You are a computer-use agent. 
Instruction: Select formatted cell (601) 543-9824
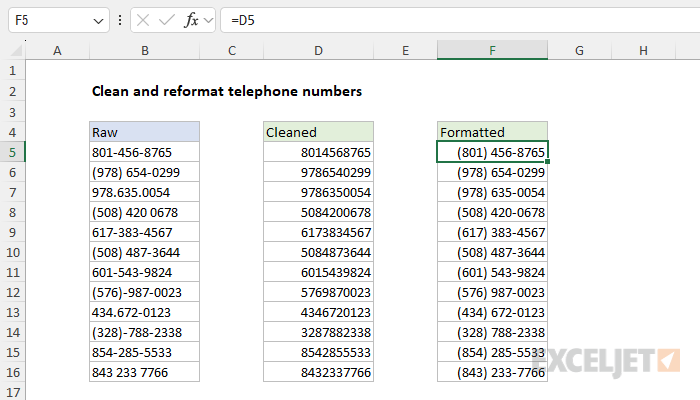click(492, 272)
